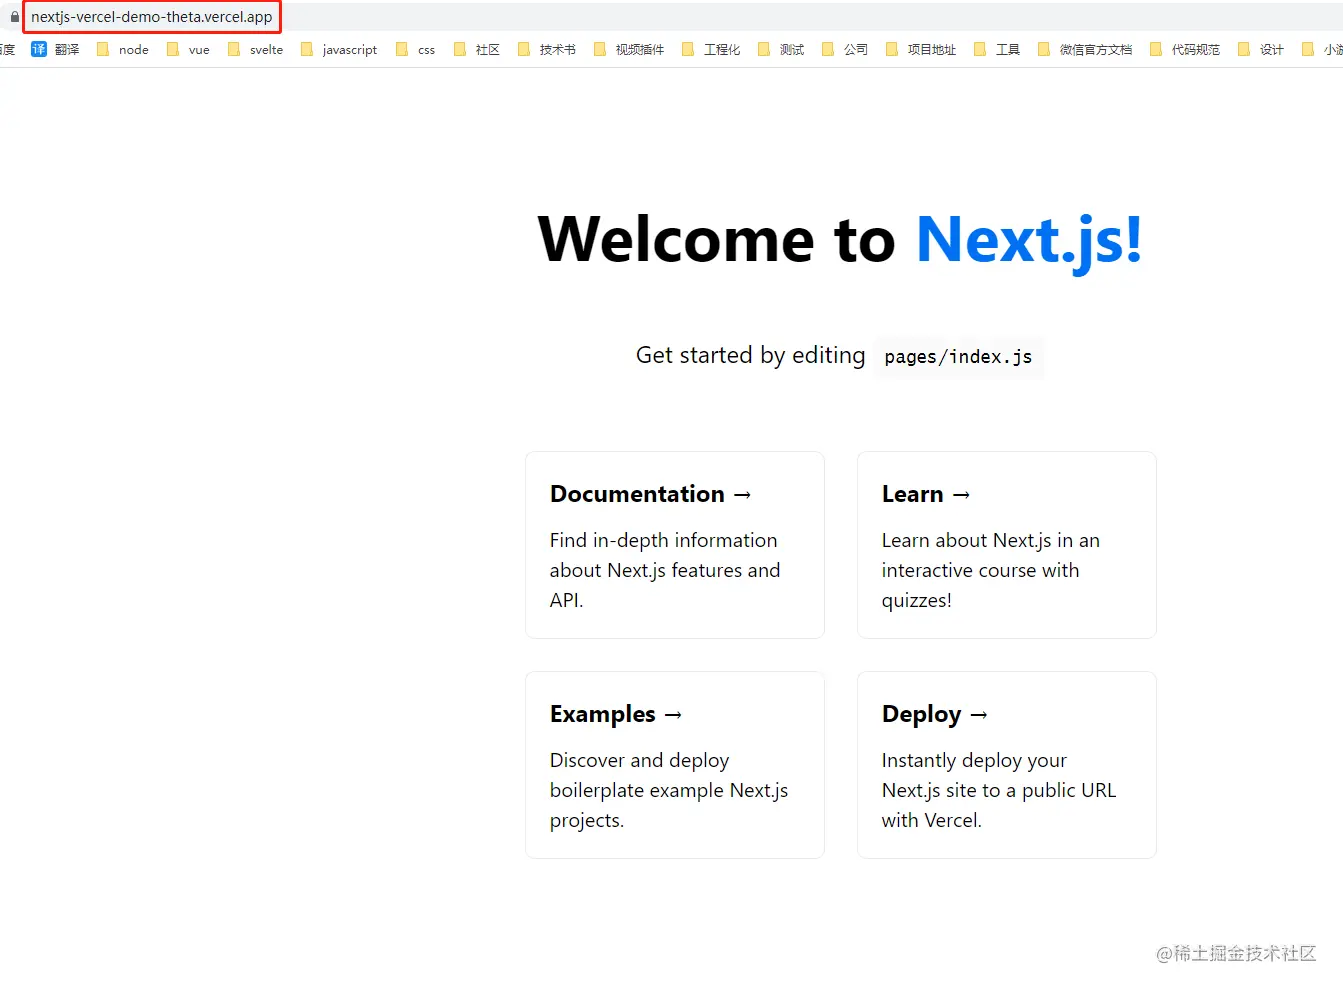This screenshot has width=1343, height=990.
Task: Open the node bookmark folder
Action: 122,49
